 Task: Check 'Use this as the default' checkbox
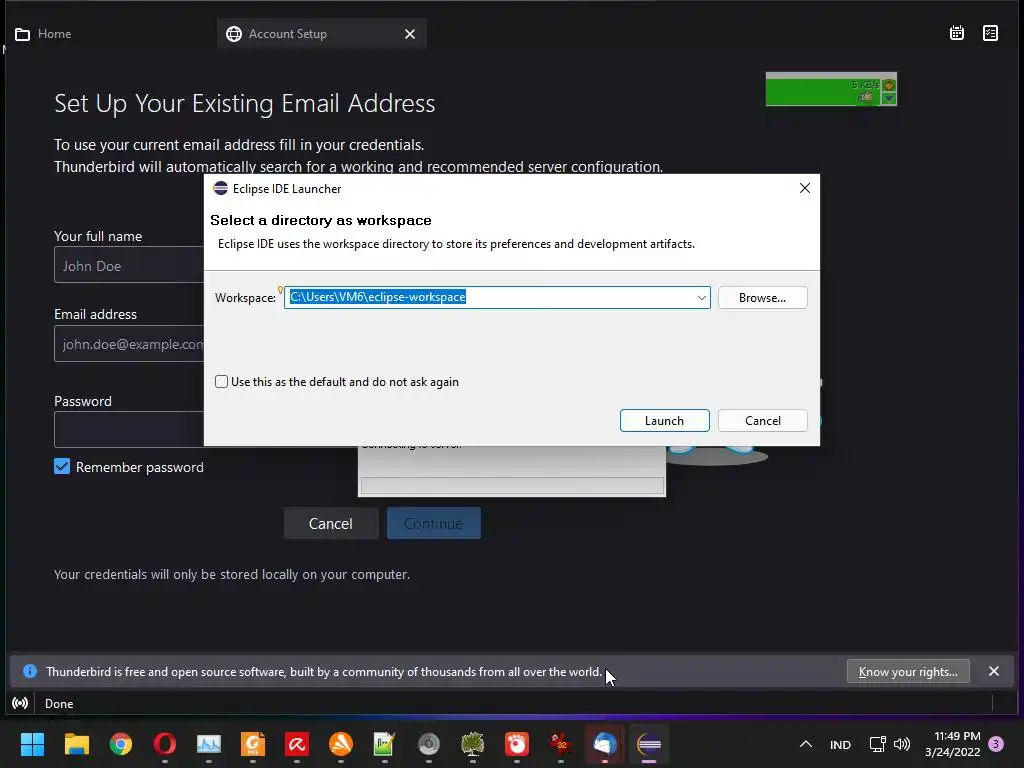point(221,381)
